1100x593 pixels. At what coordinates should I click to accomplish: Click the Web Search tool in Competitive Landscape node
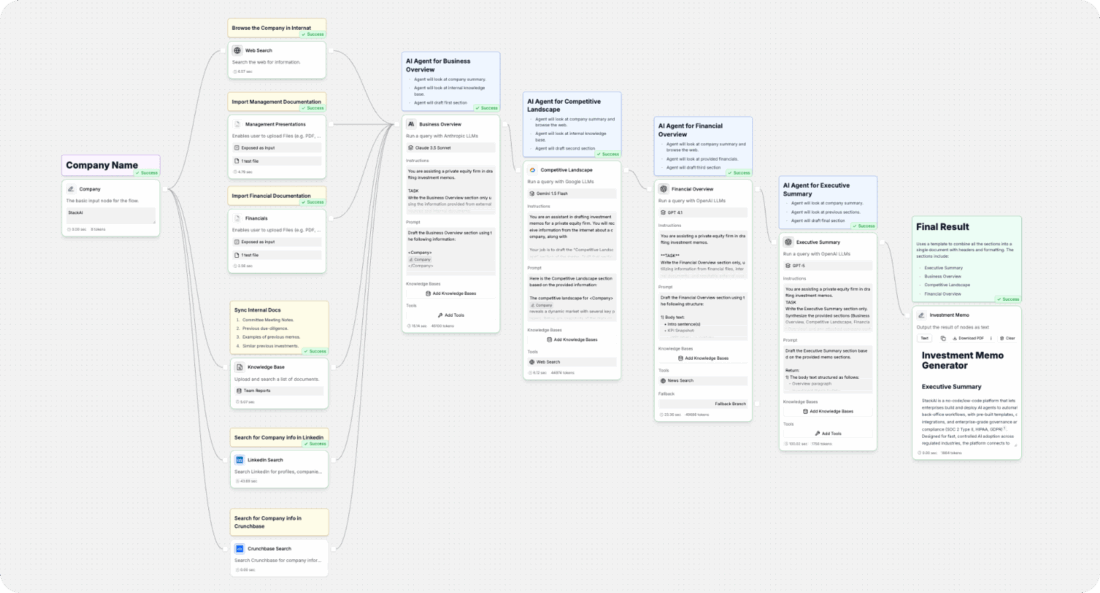[572, 362]
